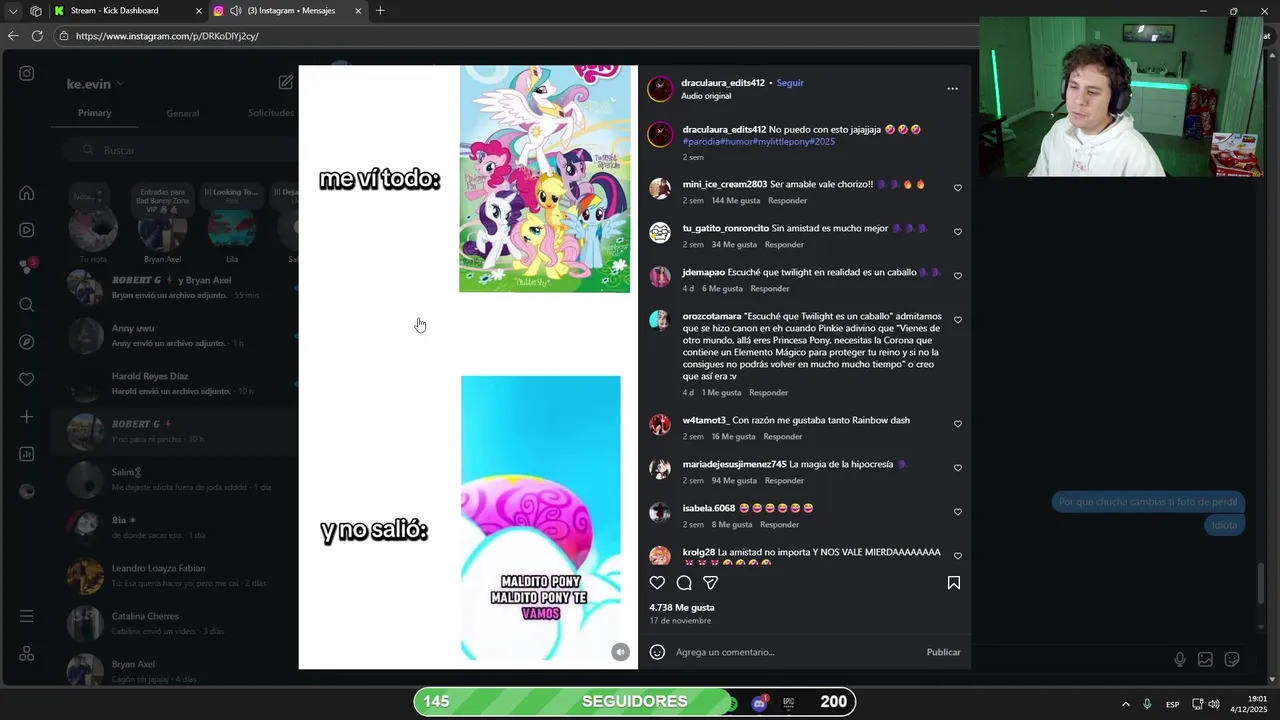This screenshot has height=720, width=1280.
Task: Like mini_ice_cream2803's comment
Action: (957, 188)
